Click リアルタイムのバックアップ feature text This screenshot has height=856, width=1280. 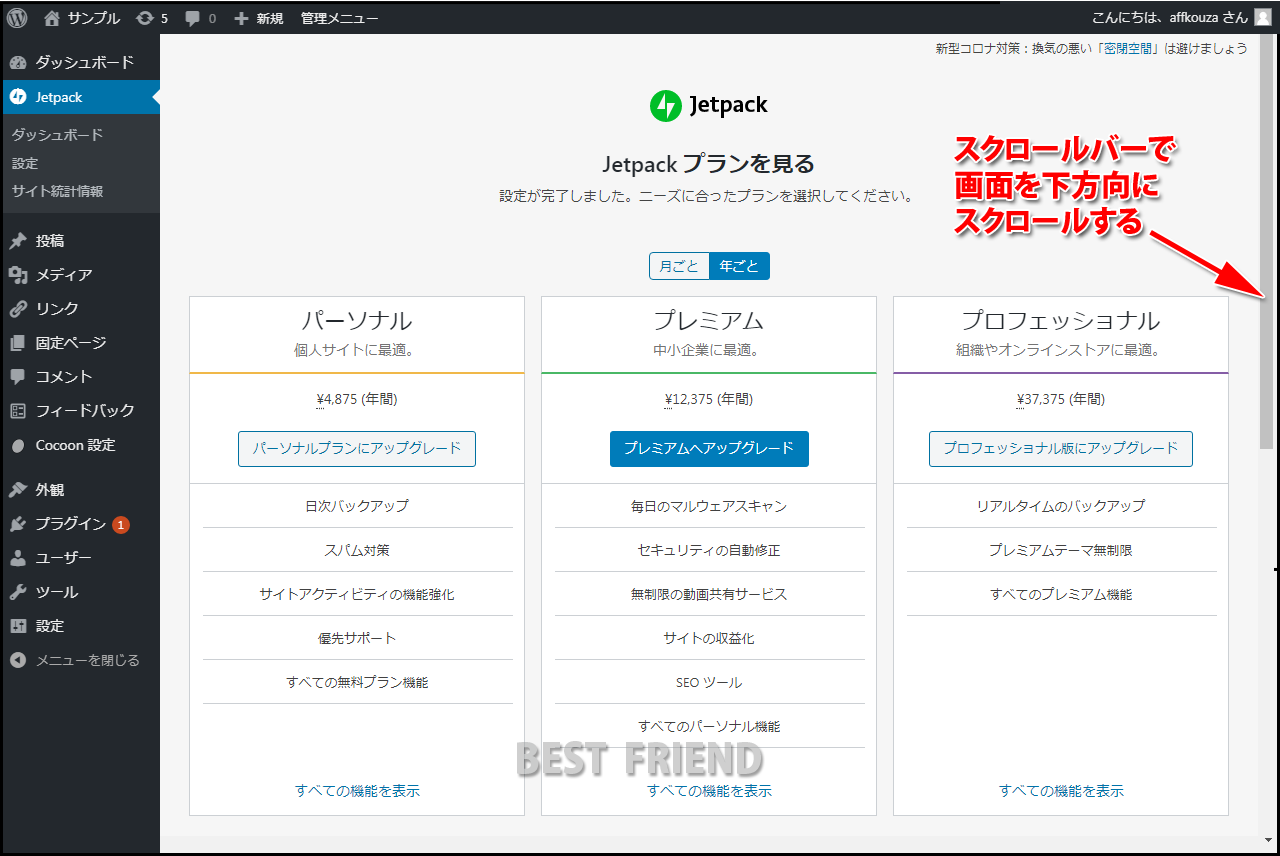point(1061,506)
